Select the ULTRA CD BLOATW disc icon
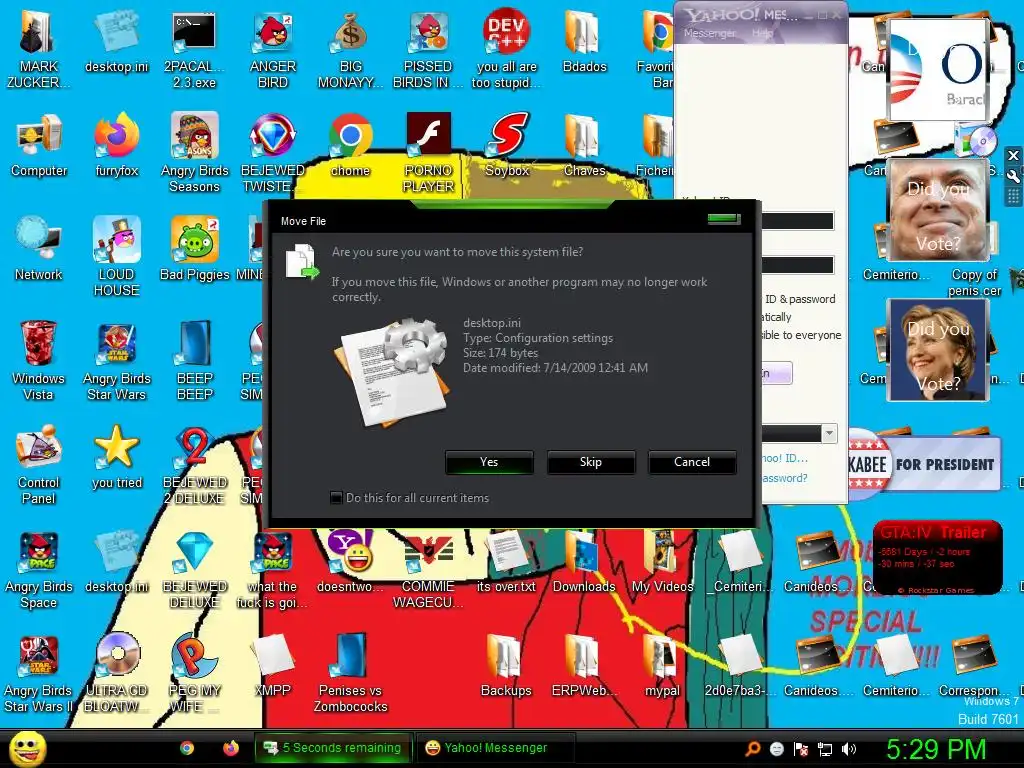The image size is (1024, 768). tap(117, 673)
